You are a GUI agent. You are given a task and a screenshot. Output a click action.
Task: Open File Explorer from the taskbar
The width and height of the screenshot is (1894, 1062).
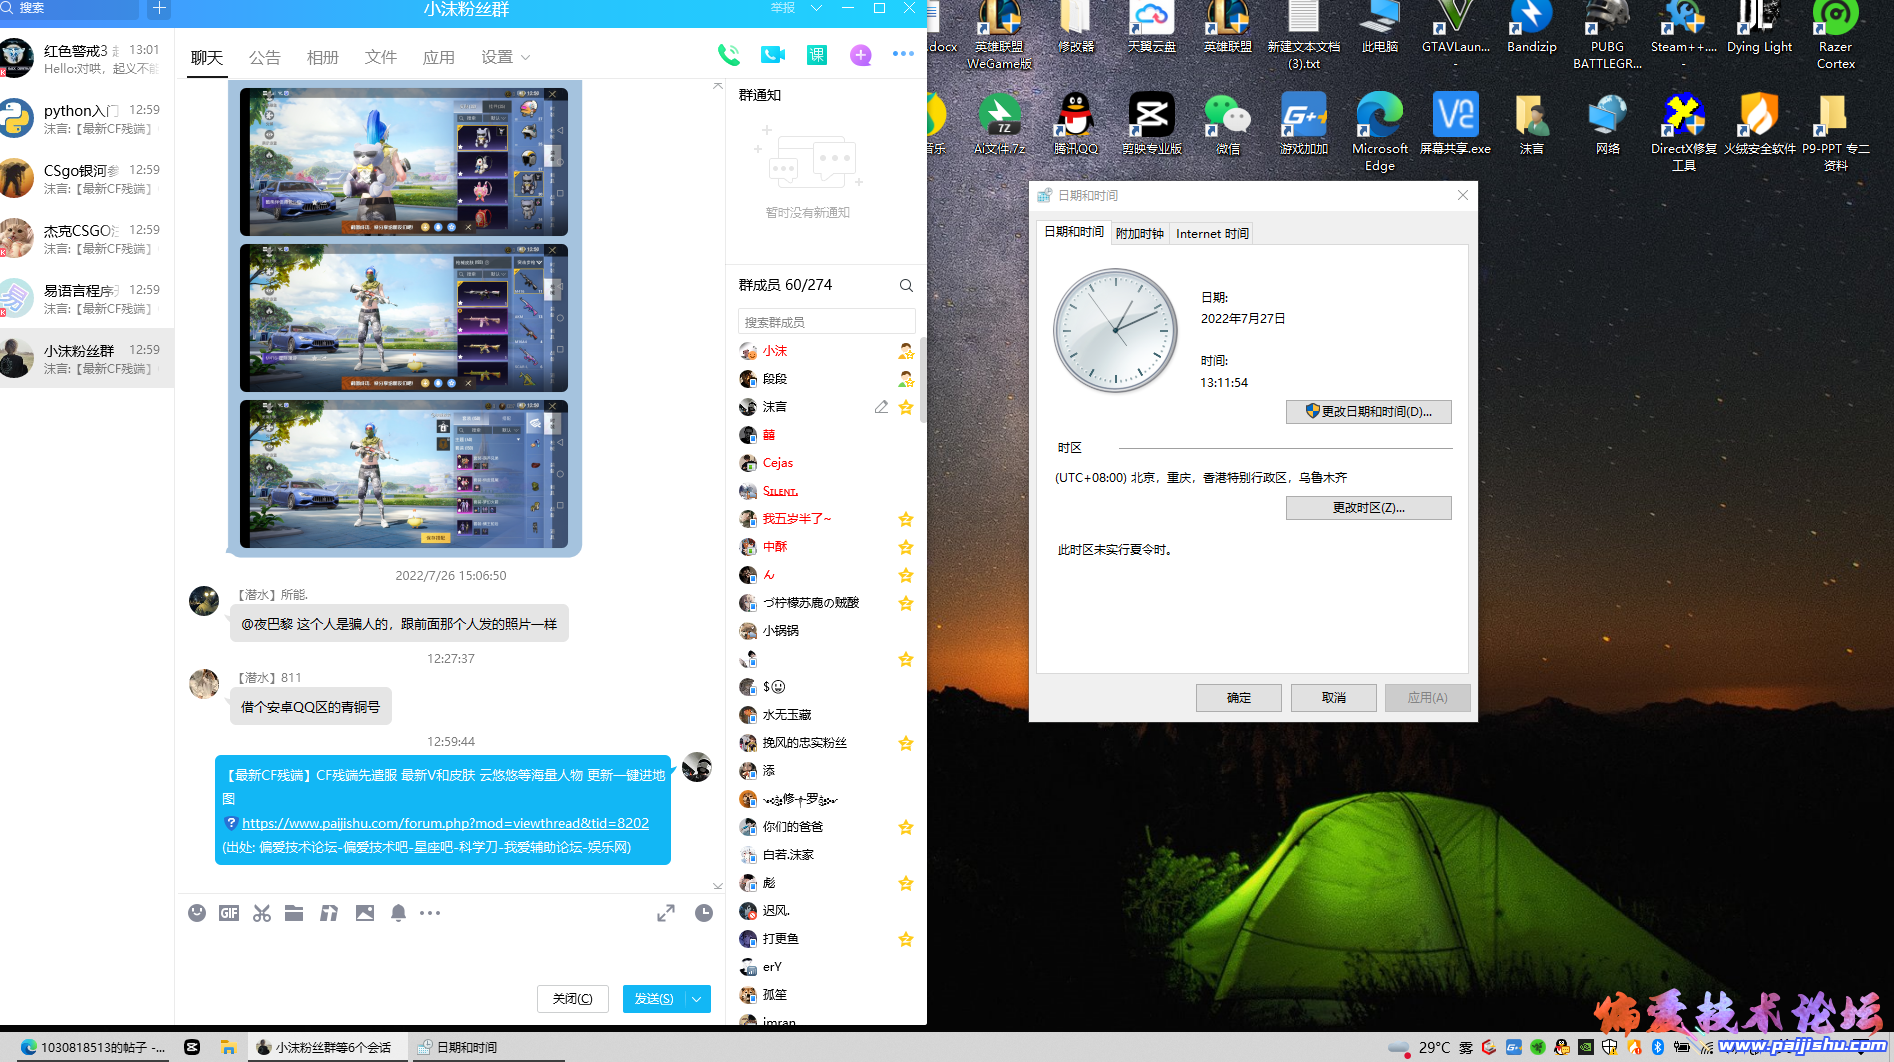(x=229, y=1047)
